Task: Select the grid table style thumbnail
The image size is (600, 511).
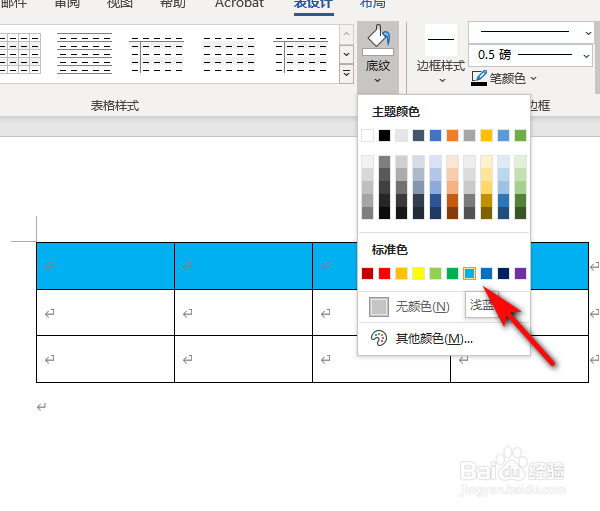Action: pos(20,53)
